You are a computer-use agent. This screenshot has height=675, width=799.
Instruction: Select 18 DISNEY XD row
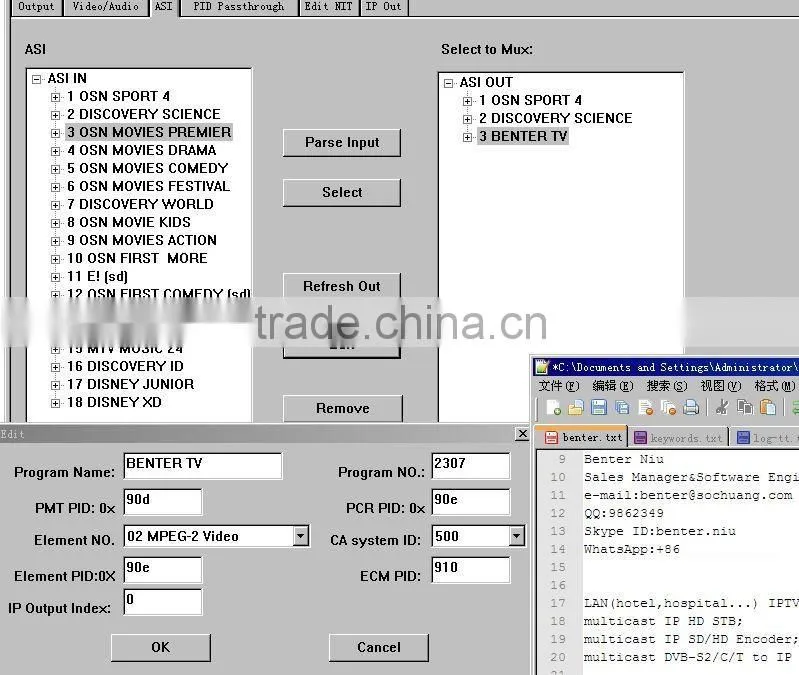click(114, 402)
